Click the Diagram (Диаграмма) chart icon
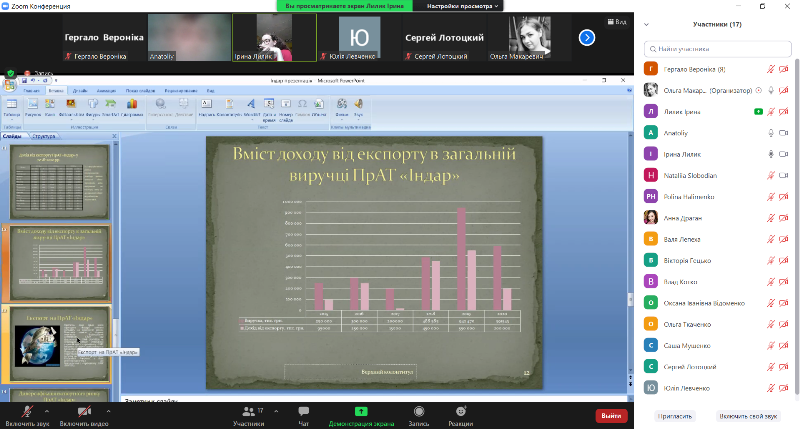Viewport: 800px width, 429px height. [x=132, y=106]
